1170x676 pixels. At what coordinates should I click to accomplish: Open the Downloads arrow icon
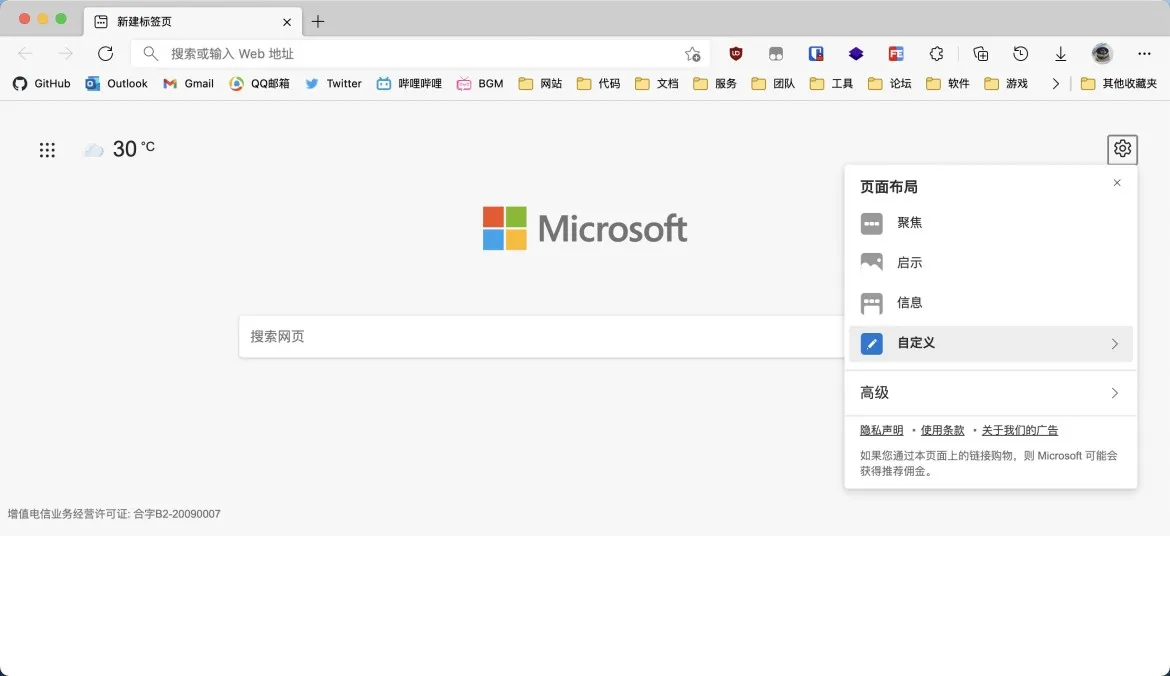1060,54
